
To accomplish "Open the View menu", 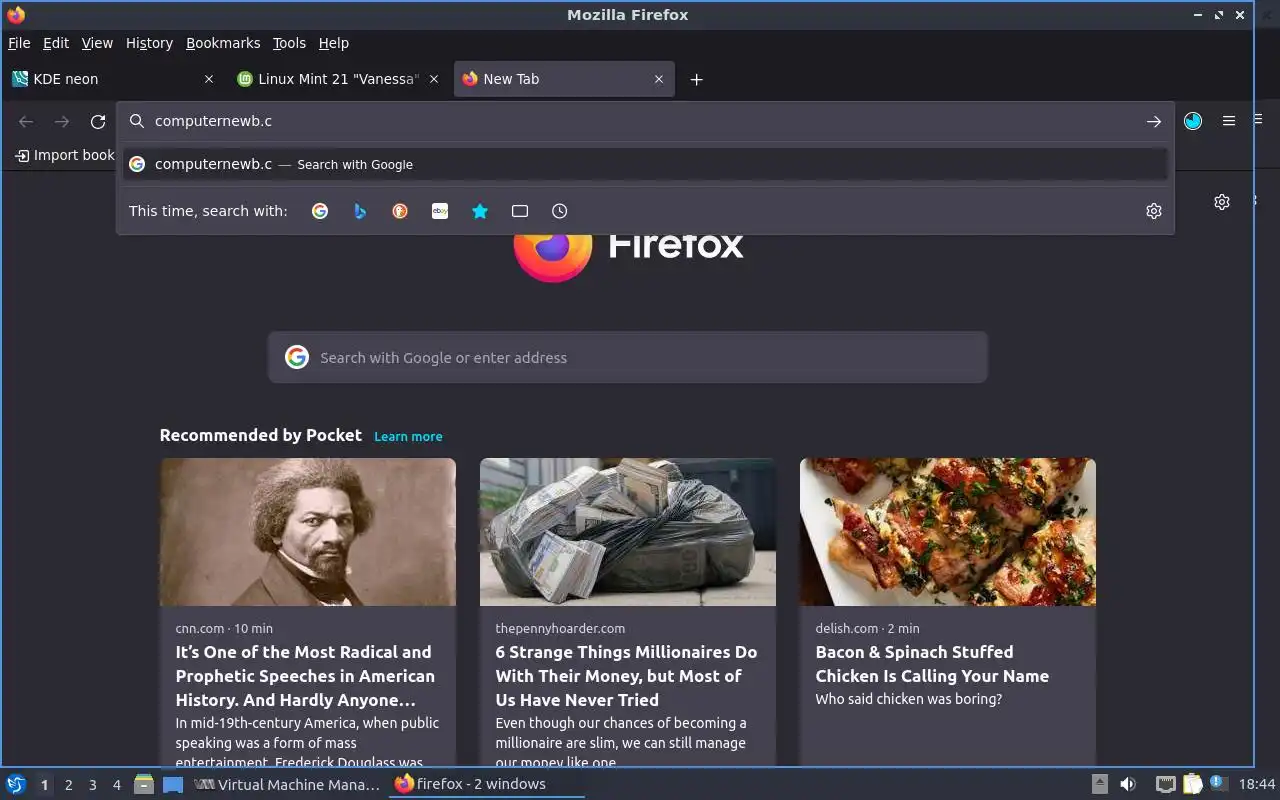I will point(97,43).
